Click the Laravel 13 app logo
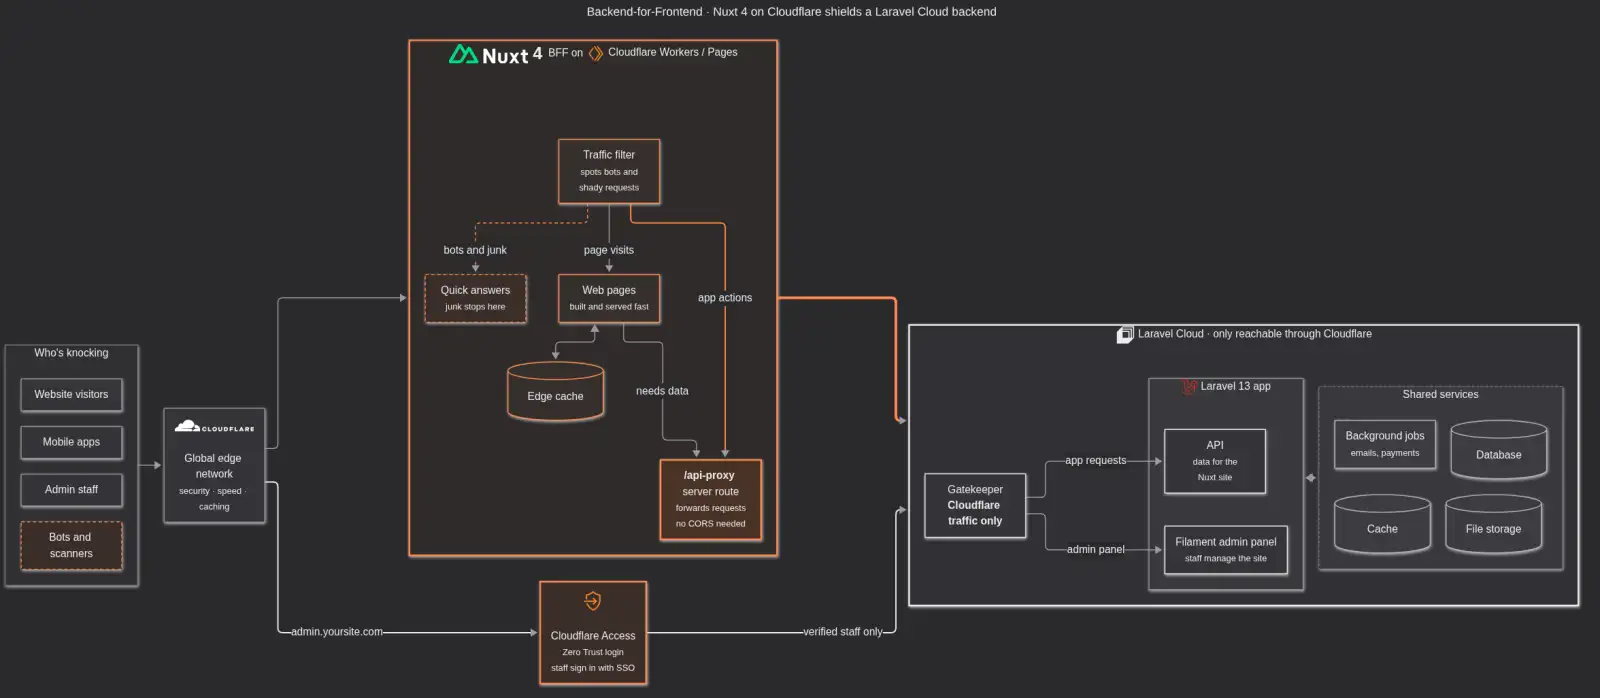Screen dimensions: 1600x698 (x=1189, y=386)
